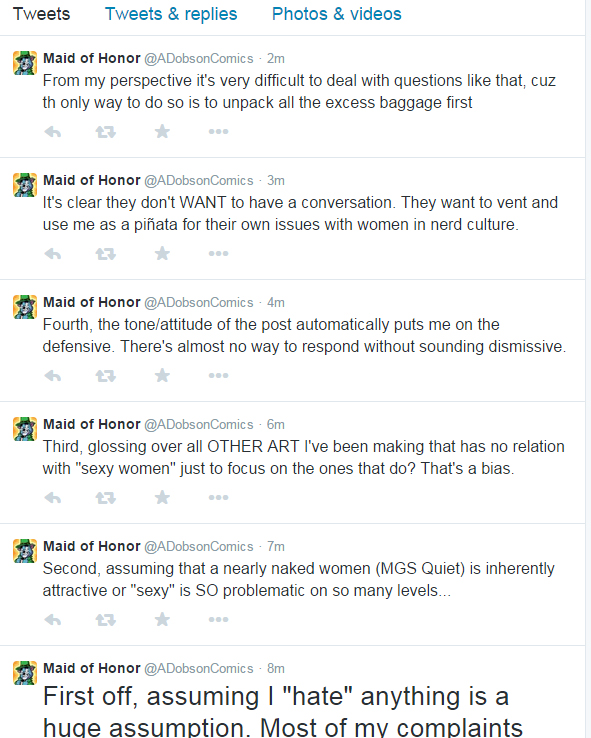Open more options on the 2m ago tweet
The image size is (591, 738).
click(x=218, y=131)
